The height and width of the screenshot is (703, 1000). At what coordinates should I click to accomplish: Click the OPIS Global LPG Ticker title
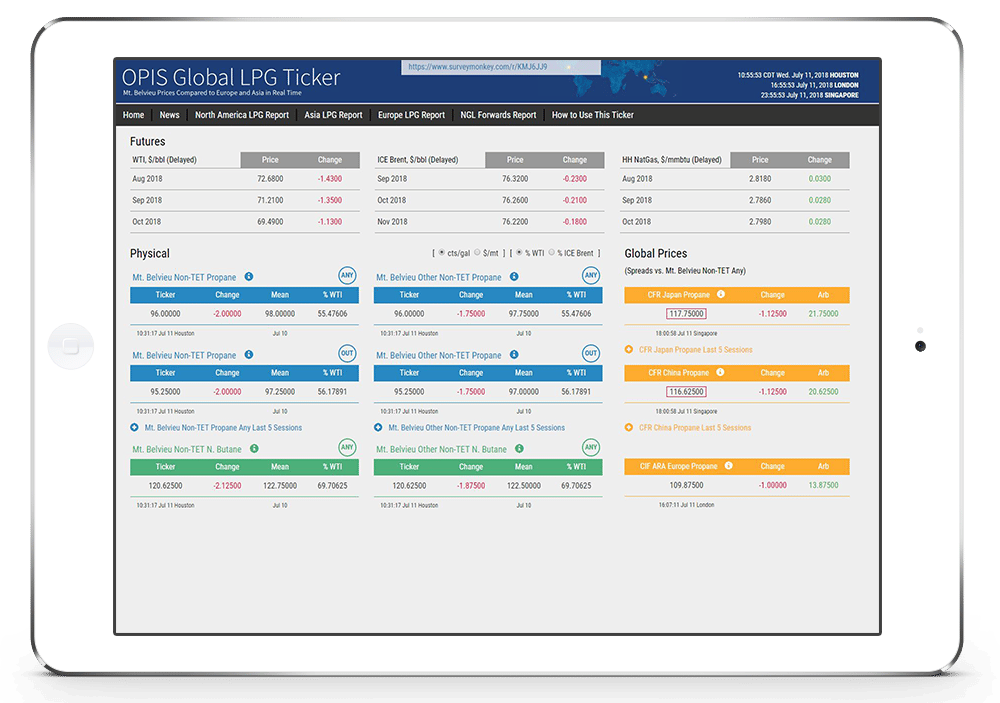[231, 77]
